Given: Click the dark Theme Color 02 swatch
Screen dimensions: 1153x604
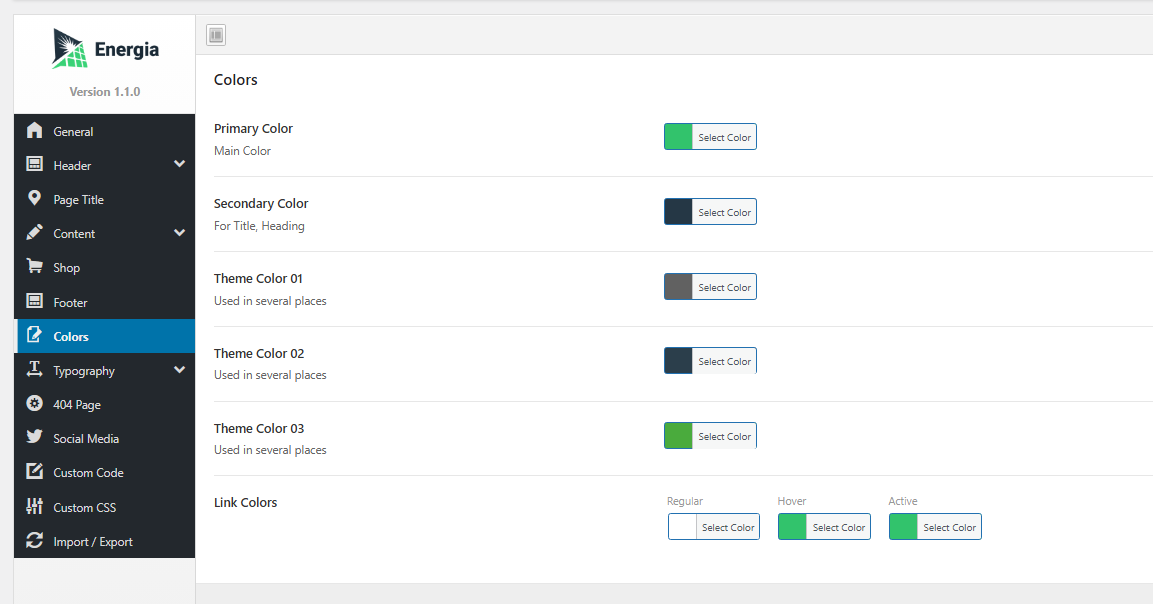Looking at the screenshot, I should [x=679, y=361].
